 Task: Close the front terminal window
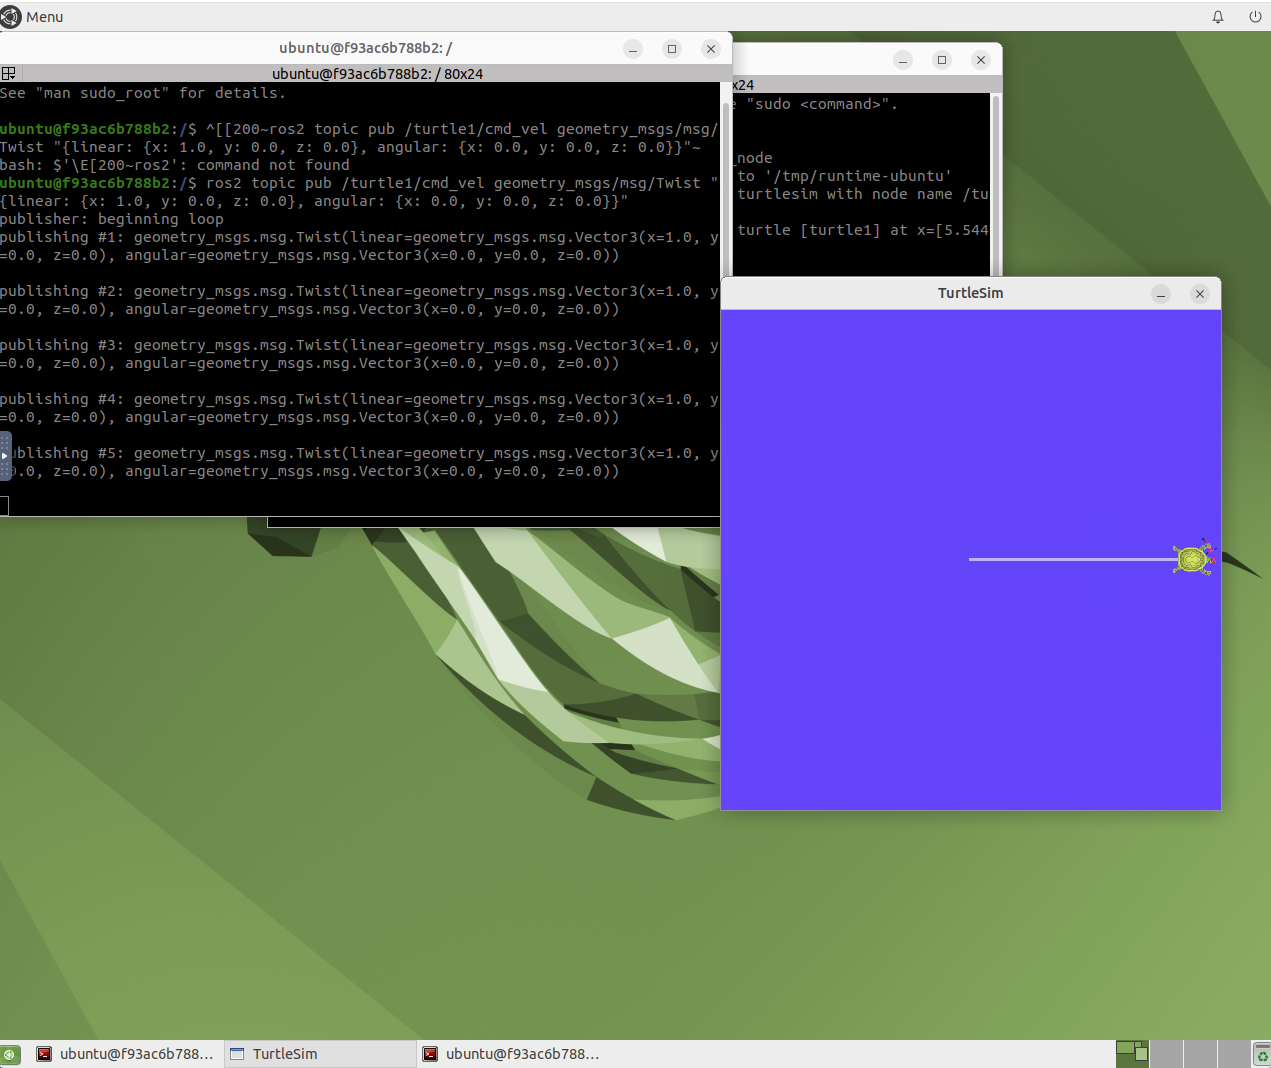[x=711, y=48]
